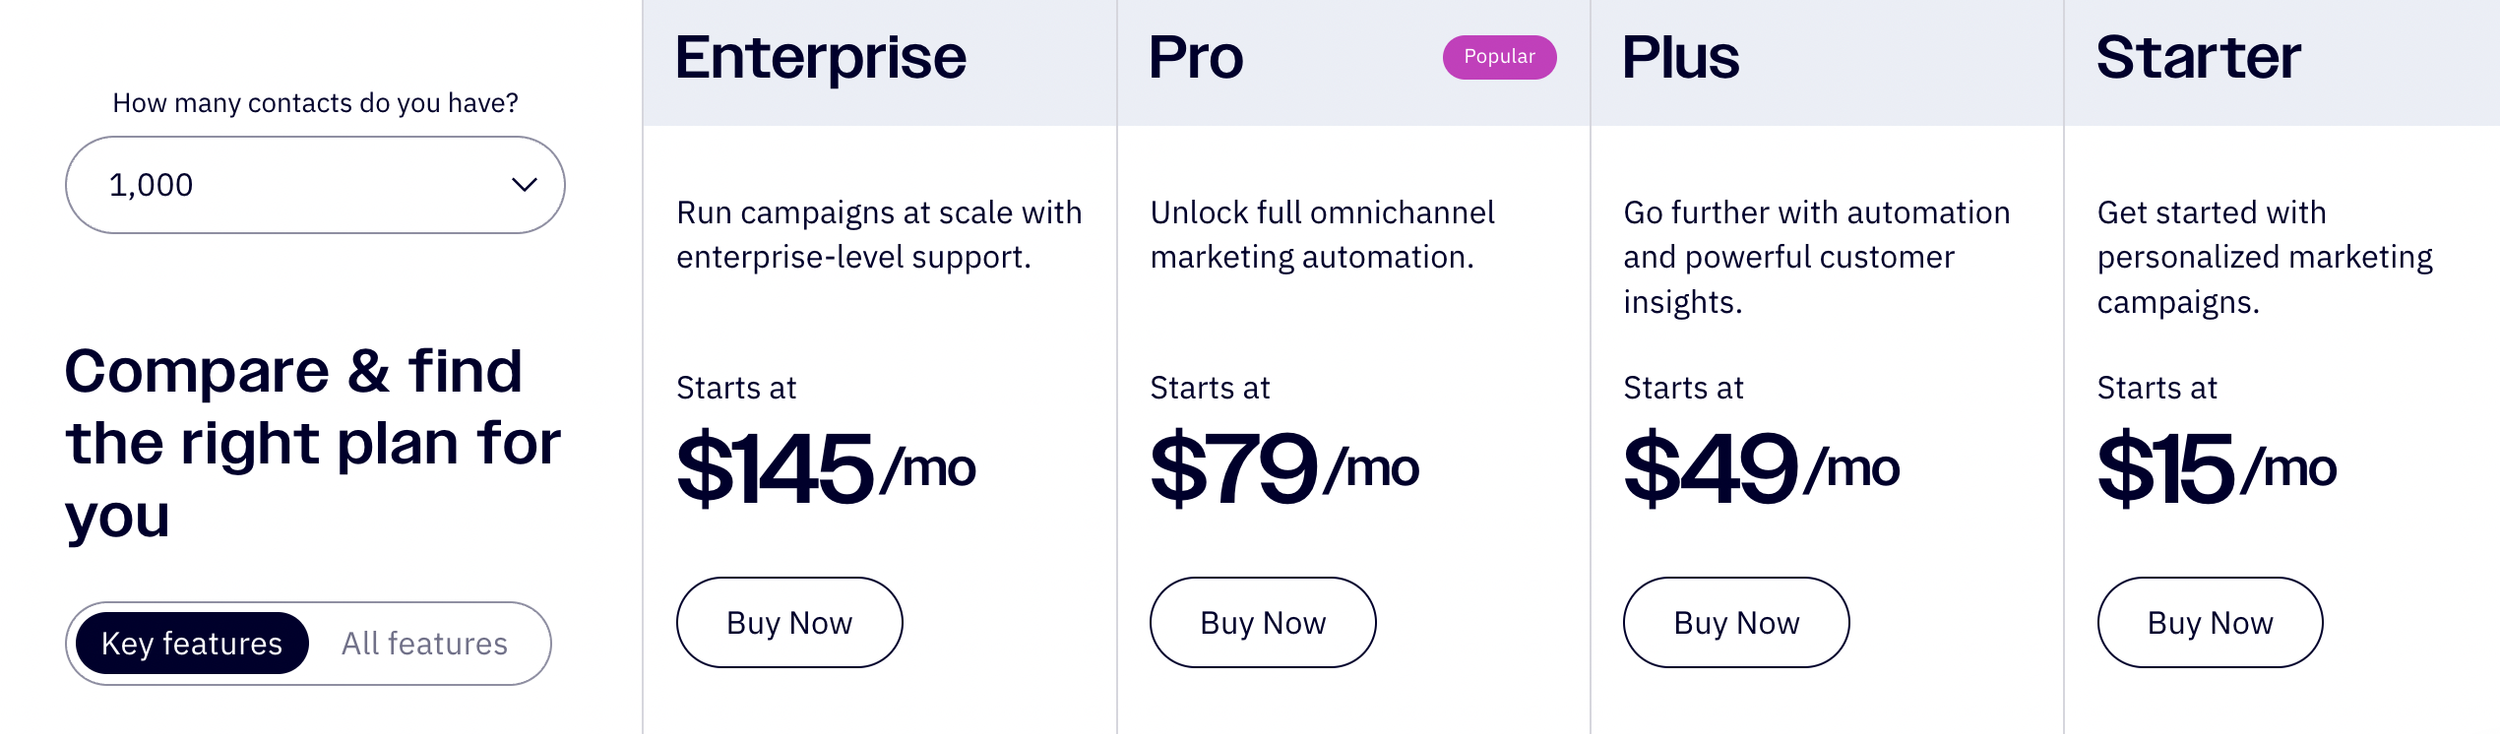The width and height of the screenshot is (2500, 734).
Task: Click the $79/mo Pro price
Action: coord(1283,468)
